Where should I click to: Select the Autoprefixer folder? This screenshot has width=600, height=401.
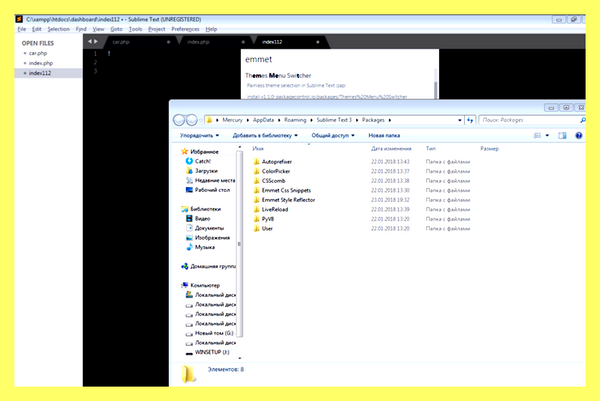(x=273, y=161)
